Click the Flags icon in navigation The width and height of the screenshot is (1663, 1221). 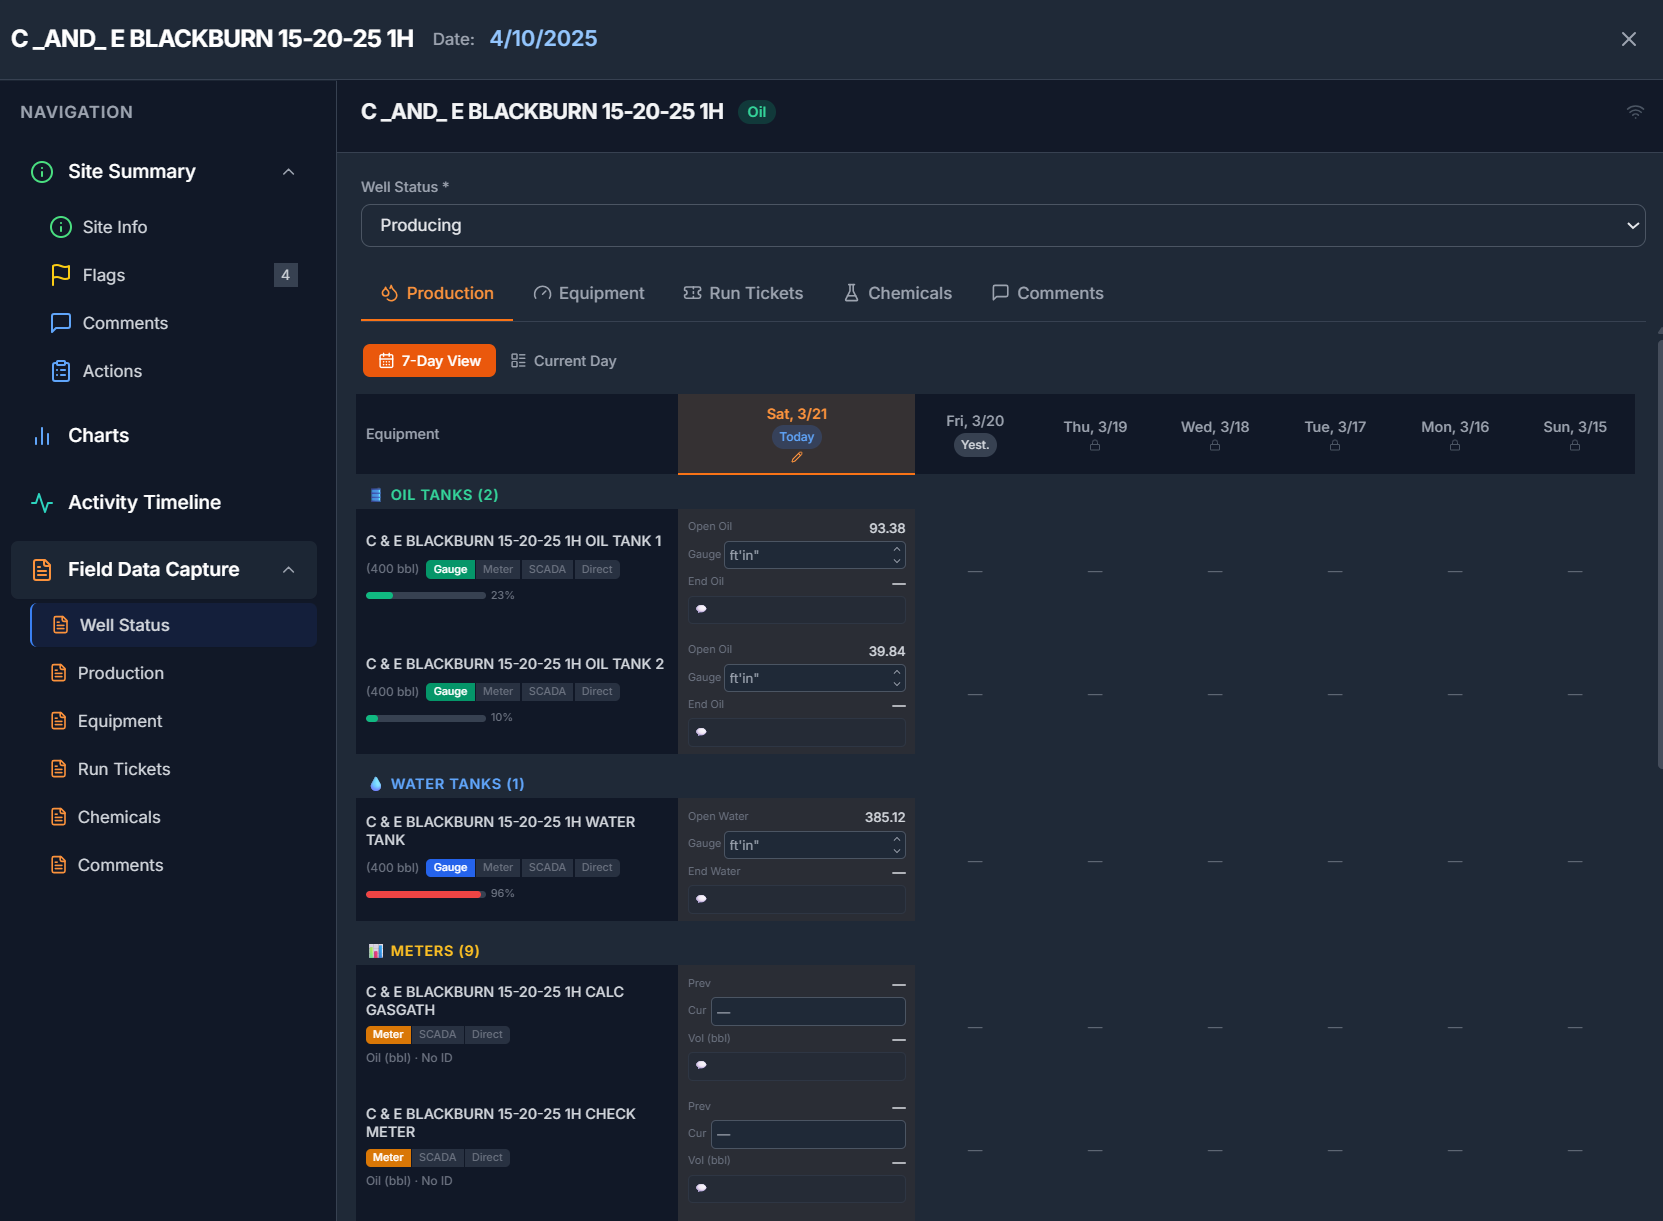pyautogui.click(x=61, y=275)
